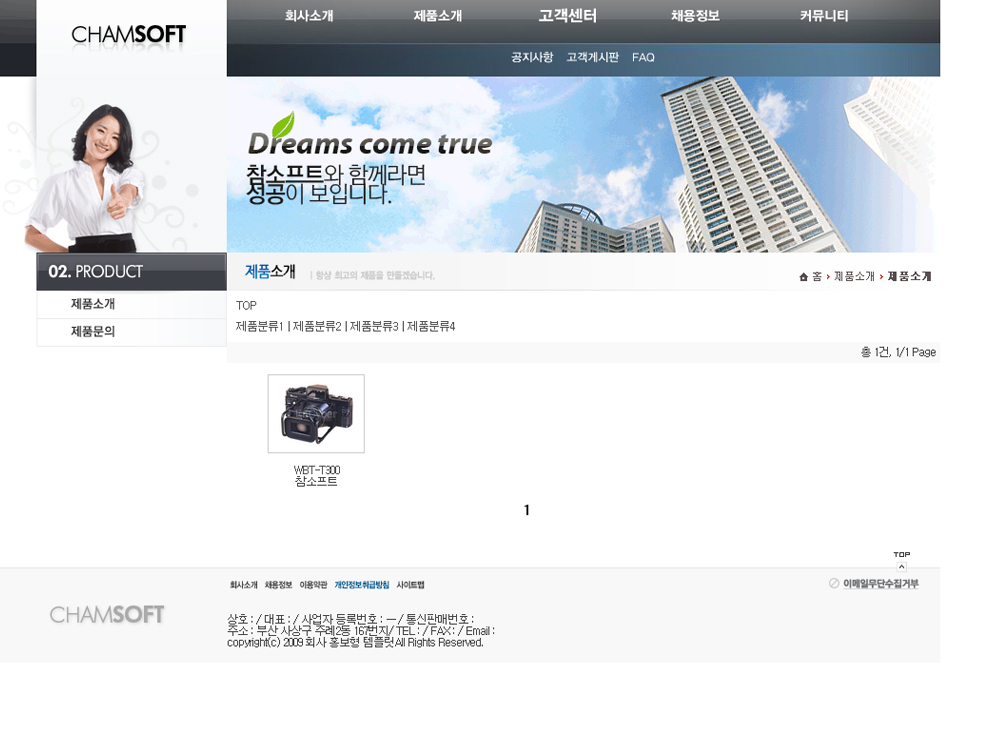The image size is (1000, 750).
Task: Go to 채용정보 in top navigation
Action: tap(695, 16)
